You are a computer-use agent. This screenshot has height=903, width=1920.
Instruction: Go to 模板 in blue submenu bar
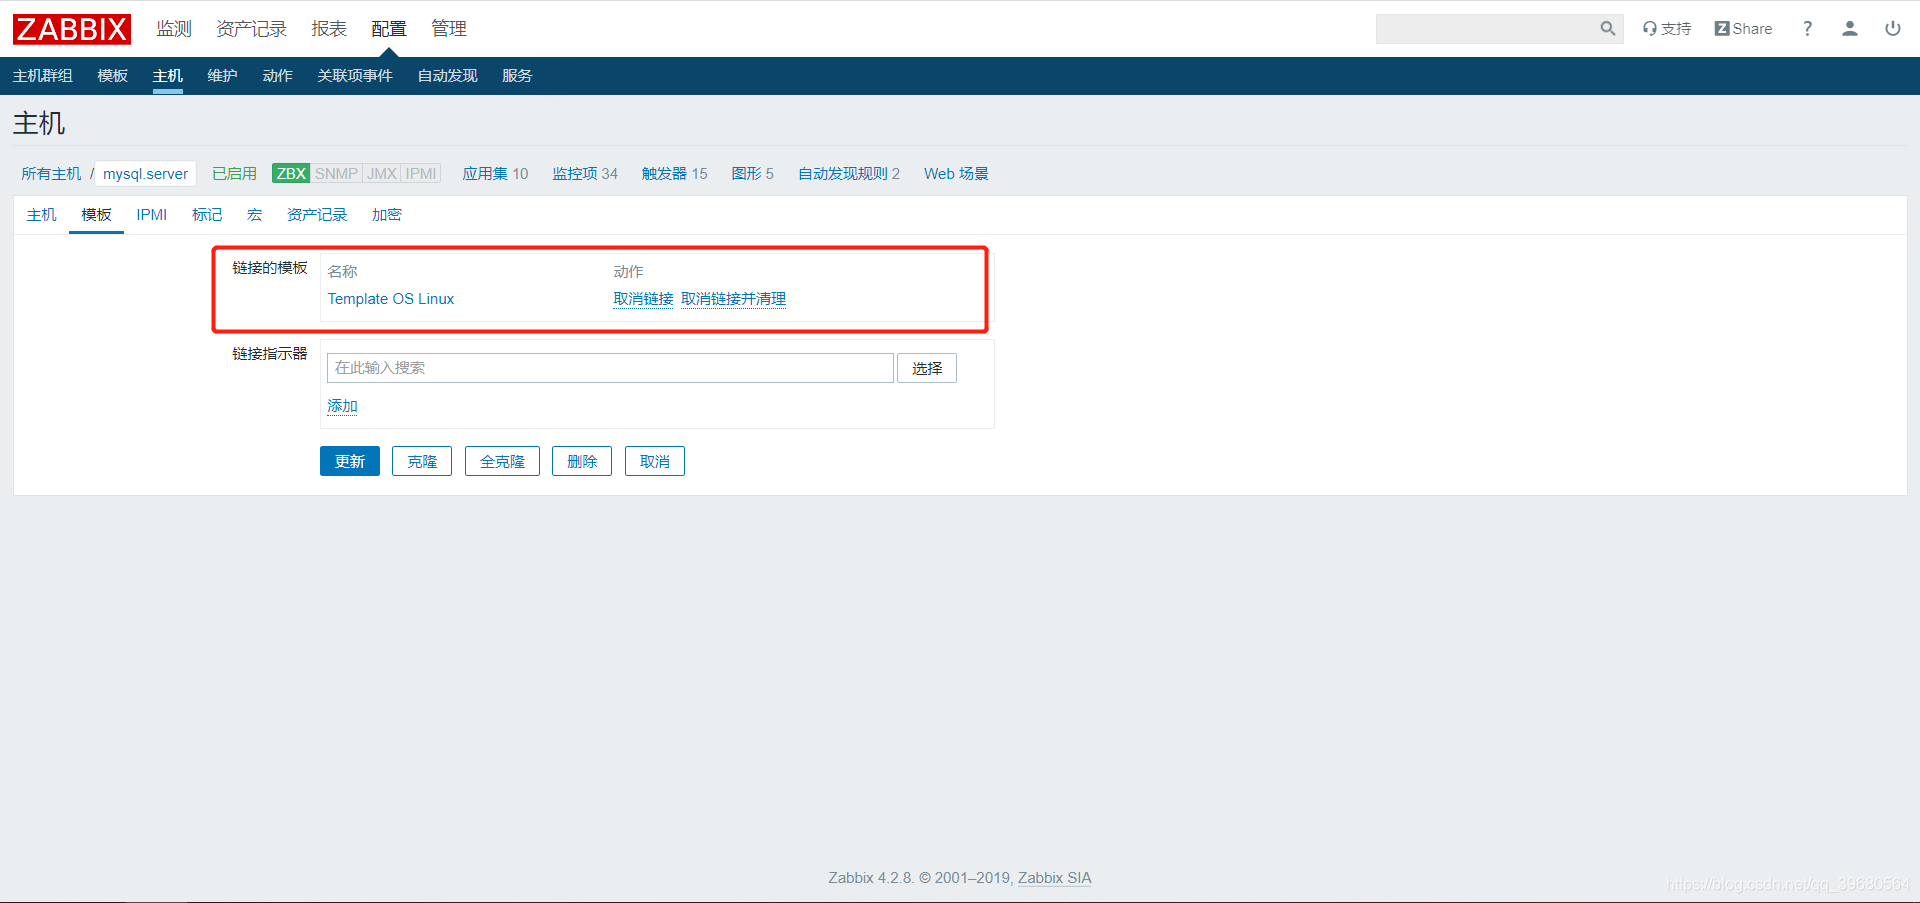pos(113,76)
